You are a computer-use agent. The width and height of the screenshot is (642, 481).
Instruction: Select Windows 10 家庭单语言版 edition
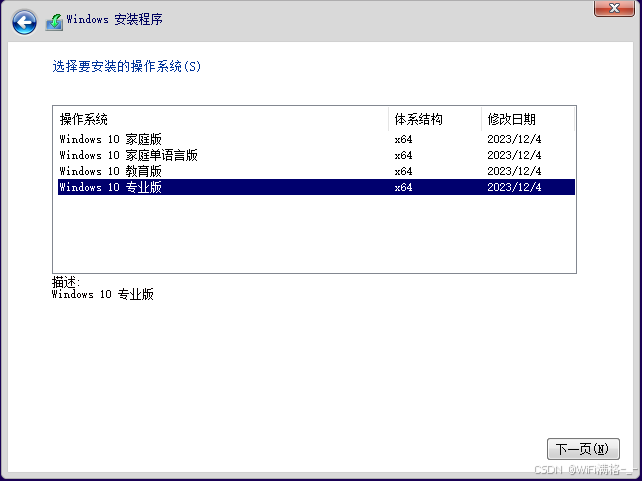click(316, 155)
